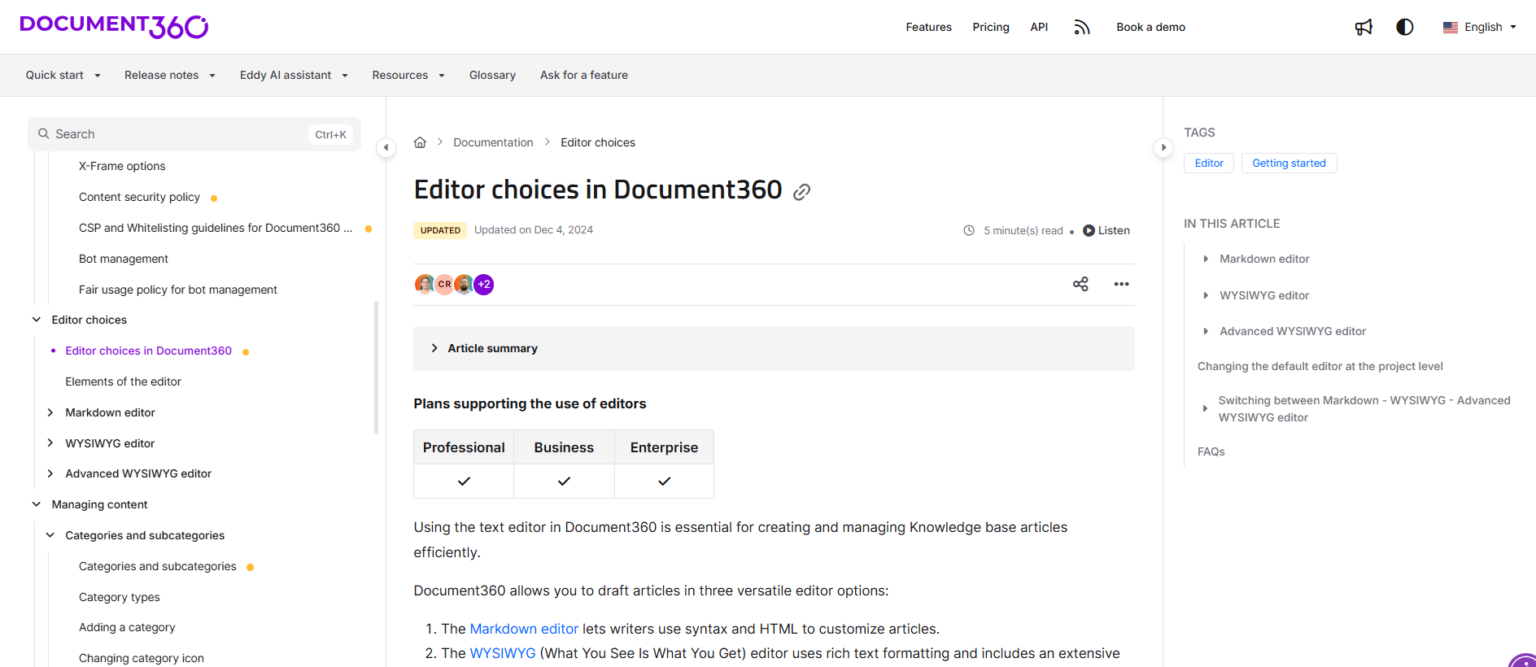The width and height of the screenshot is (1536, 667).
Task: Click the share icon below the article title
Action: [x=1081, y=284]
